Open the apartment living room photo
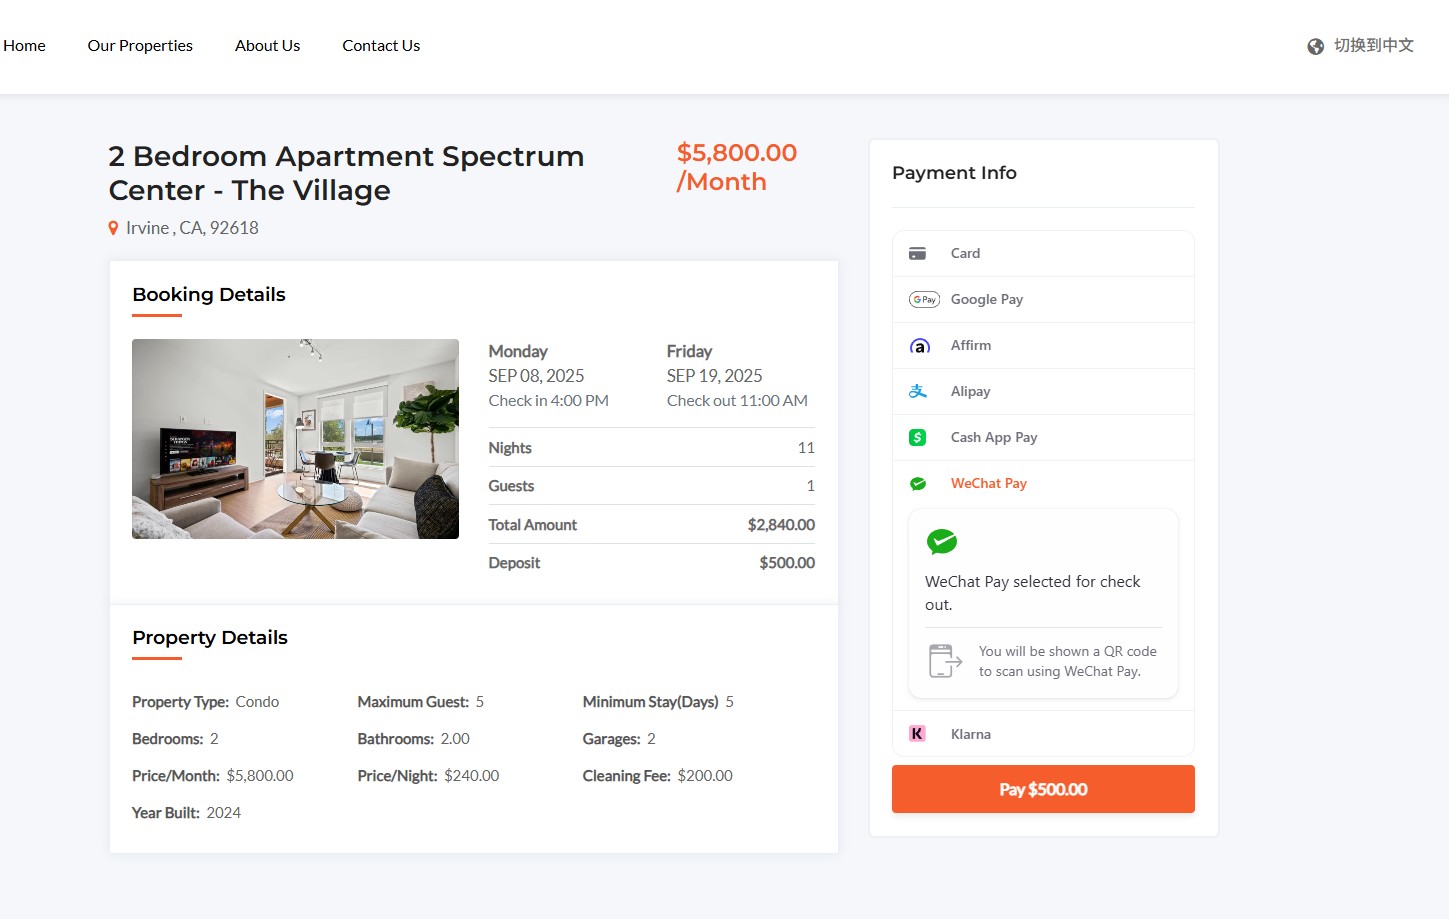The image size is (1449, 919). (295, 439)
